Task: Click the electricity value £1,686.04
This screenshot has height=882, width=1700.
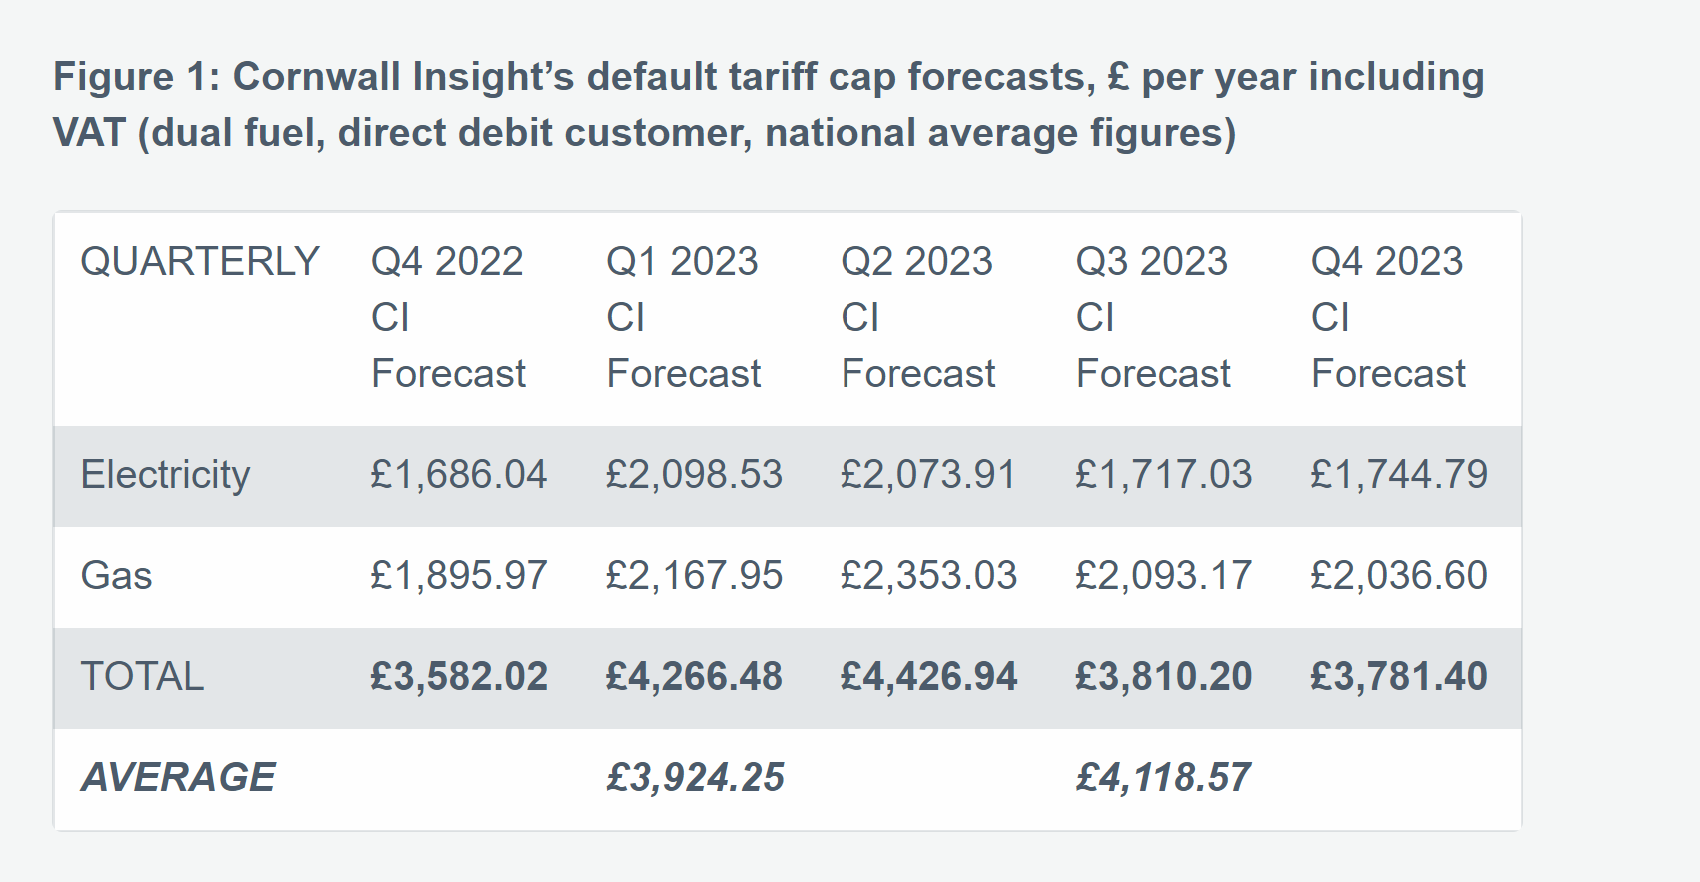Action: click(459, 475)
